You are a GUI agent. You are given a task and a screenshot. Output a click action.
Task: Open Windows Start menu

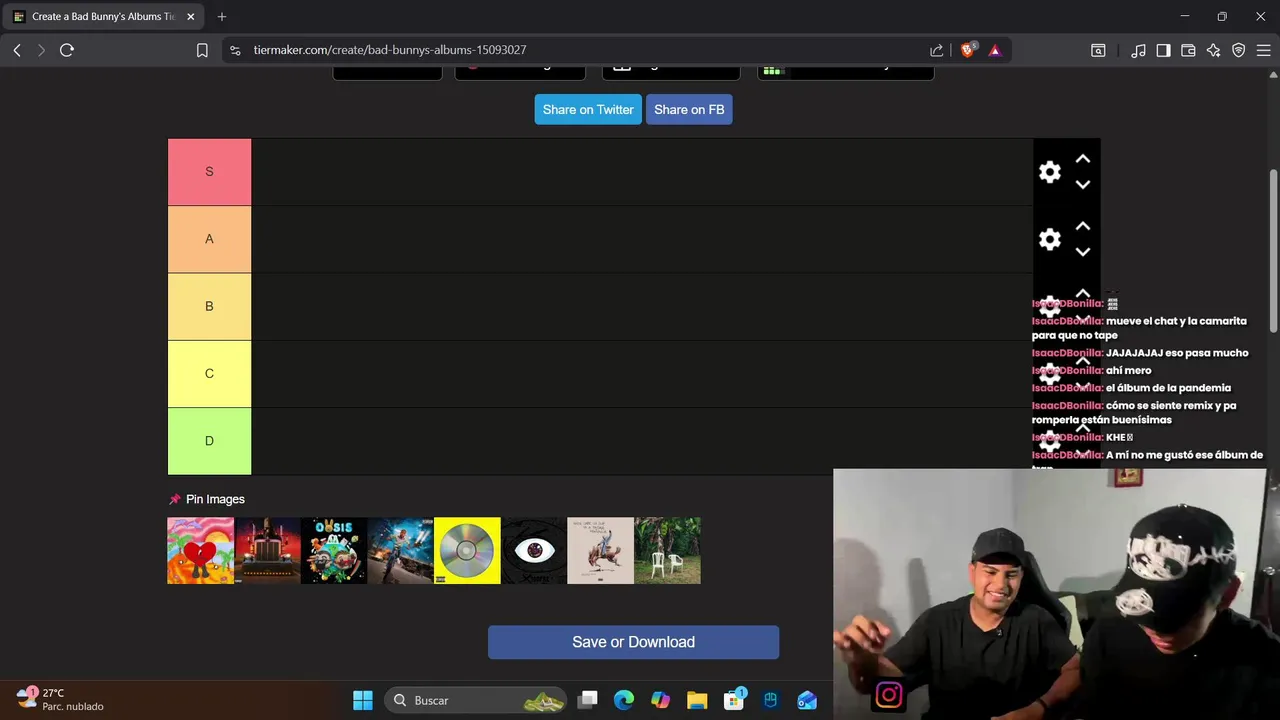pos(363,700)
